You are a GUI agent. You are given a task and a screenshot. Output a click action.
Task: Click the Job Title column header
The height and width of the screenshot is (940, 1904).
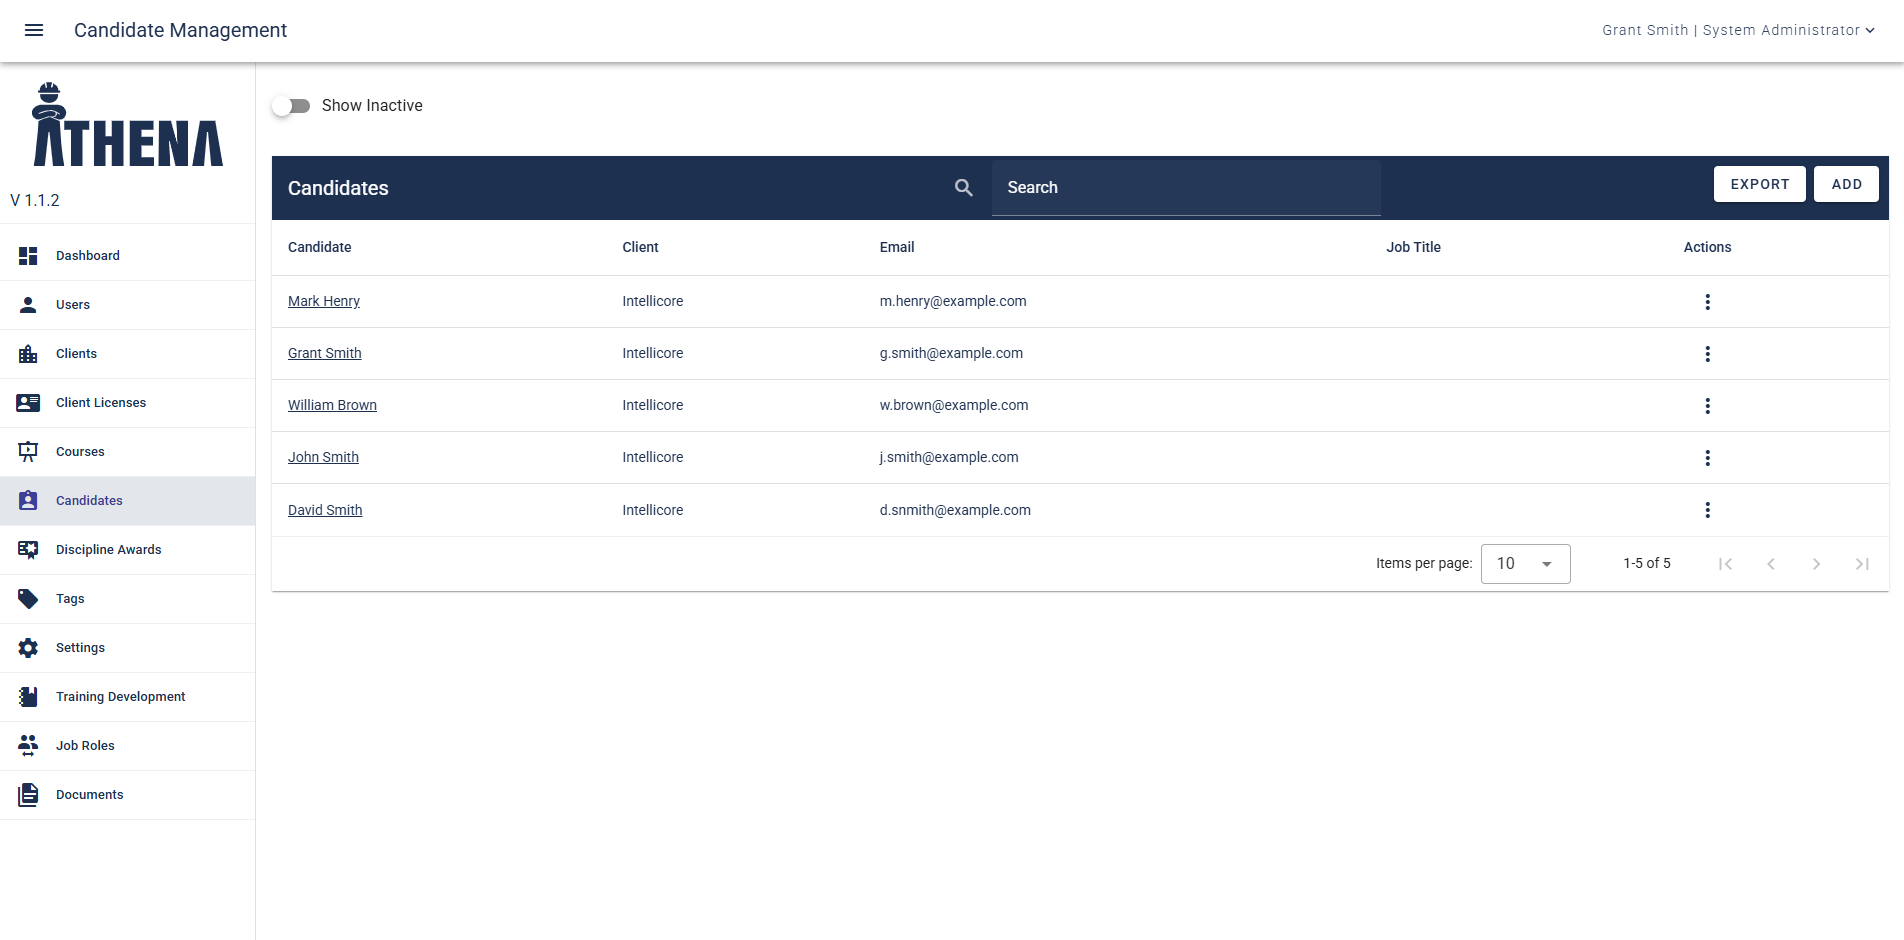click(1413, 247)
